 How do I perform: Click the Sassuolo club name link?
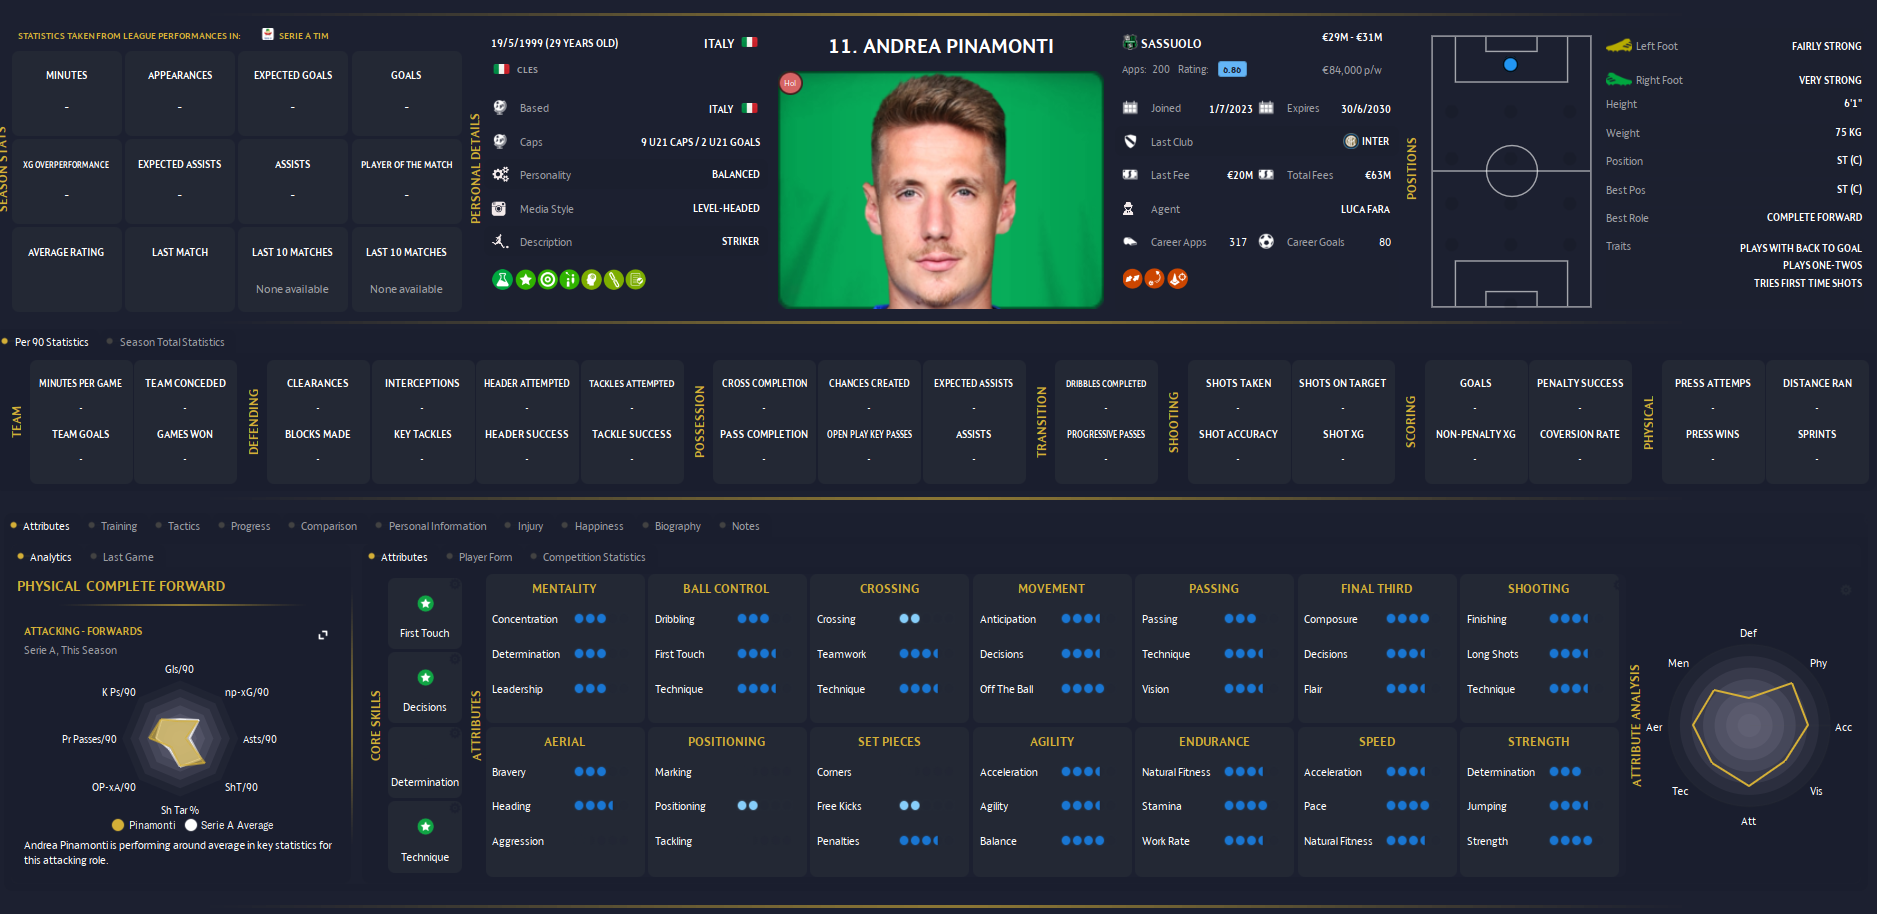(x=1171, y=43)
